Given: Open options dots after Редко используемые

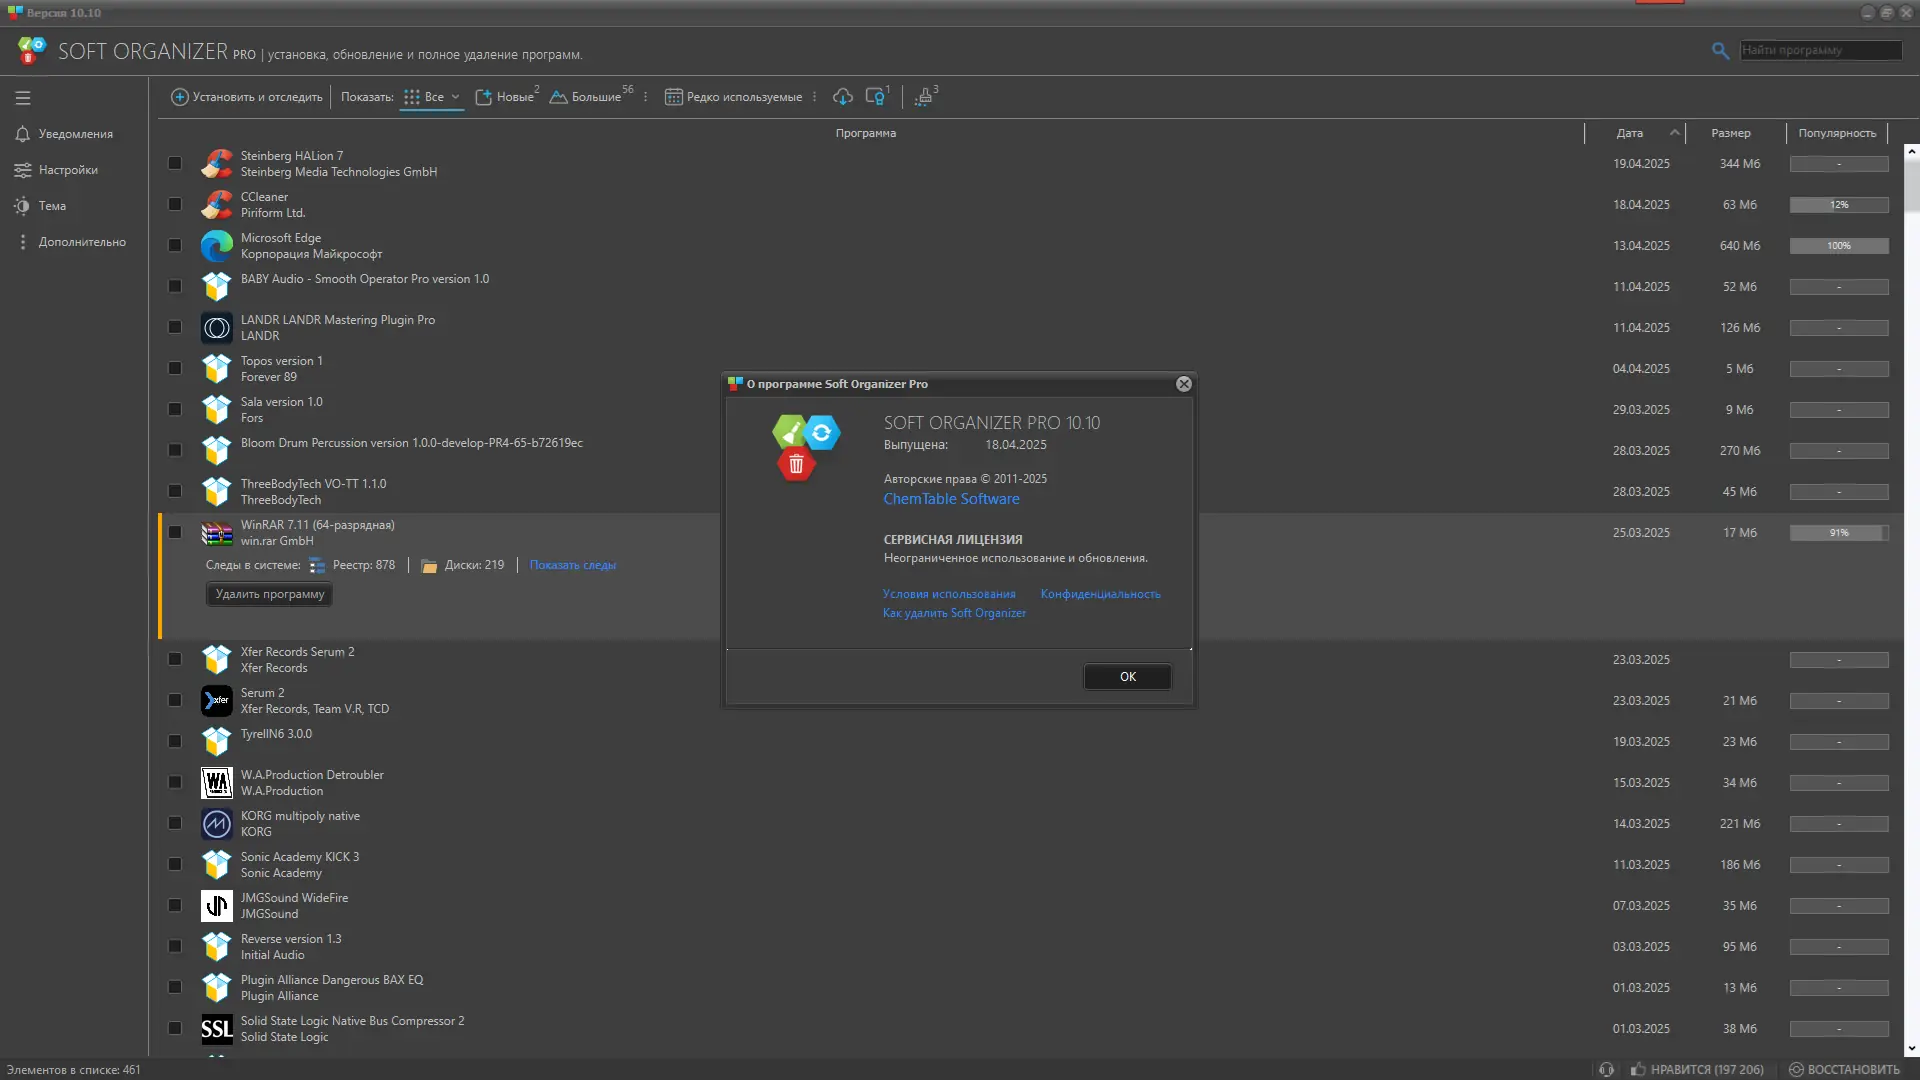Looking at the screenshot, I should (x=815, y=97).
